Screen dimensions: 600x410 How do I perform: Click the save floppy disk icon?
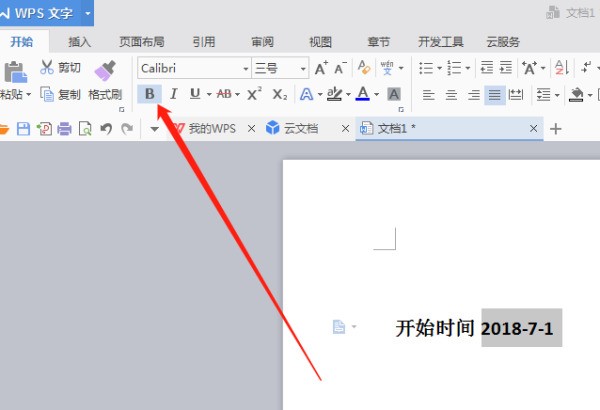point(23,129)
